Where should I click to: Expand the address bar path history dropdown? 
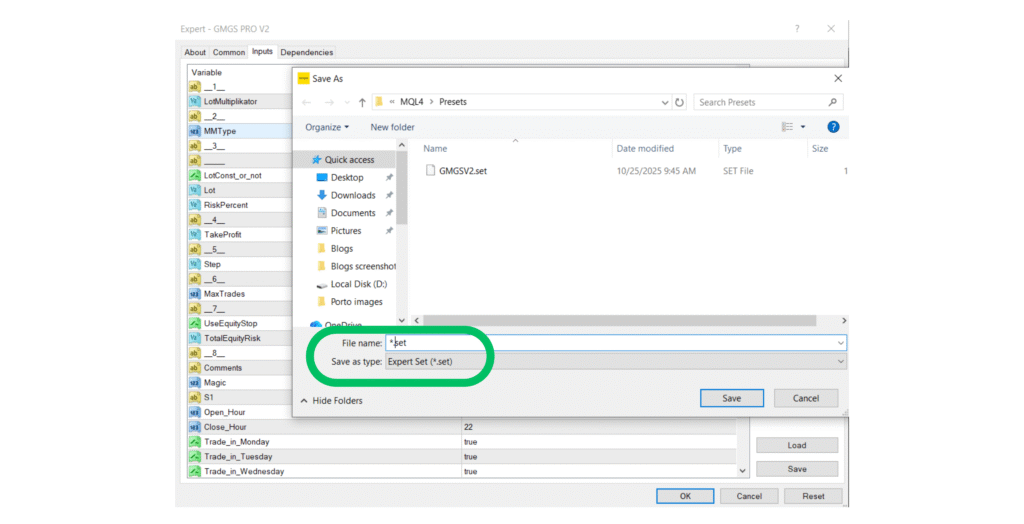click(x=666, y=102)
